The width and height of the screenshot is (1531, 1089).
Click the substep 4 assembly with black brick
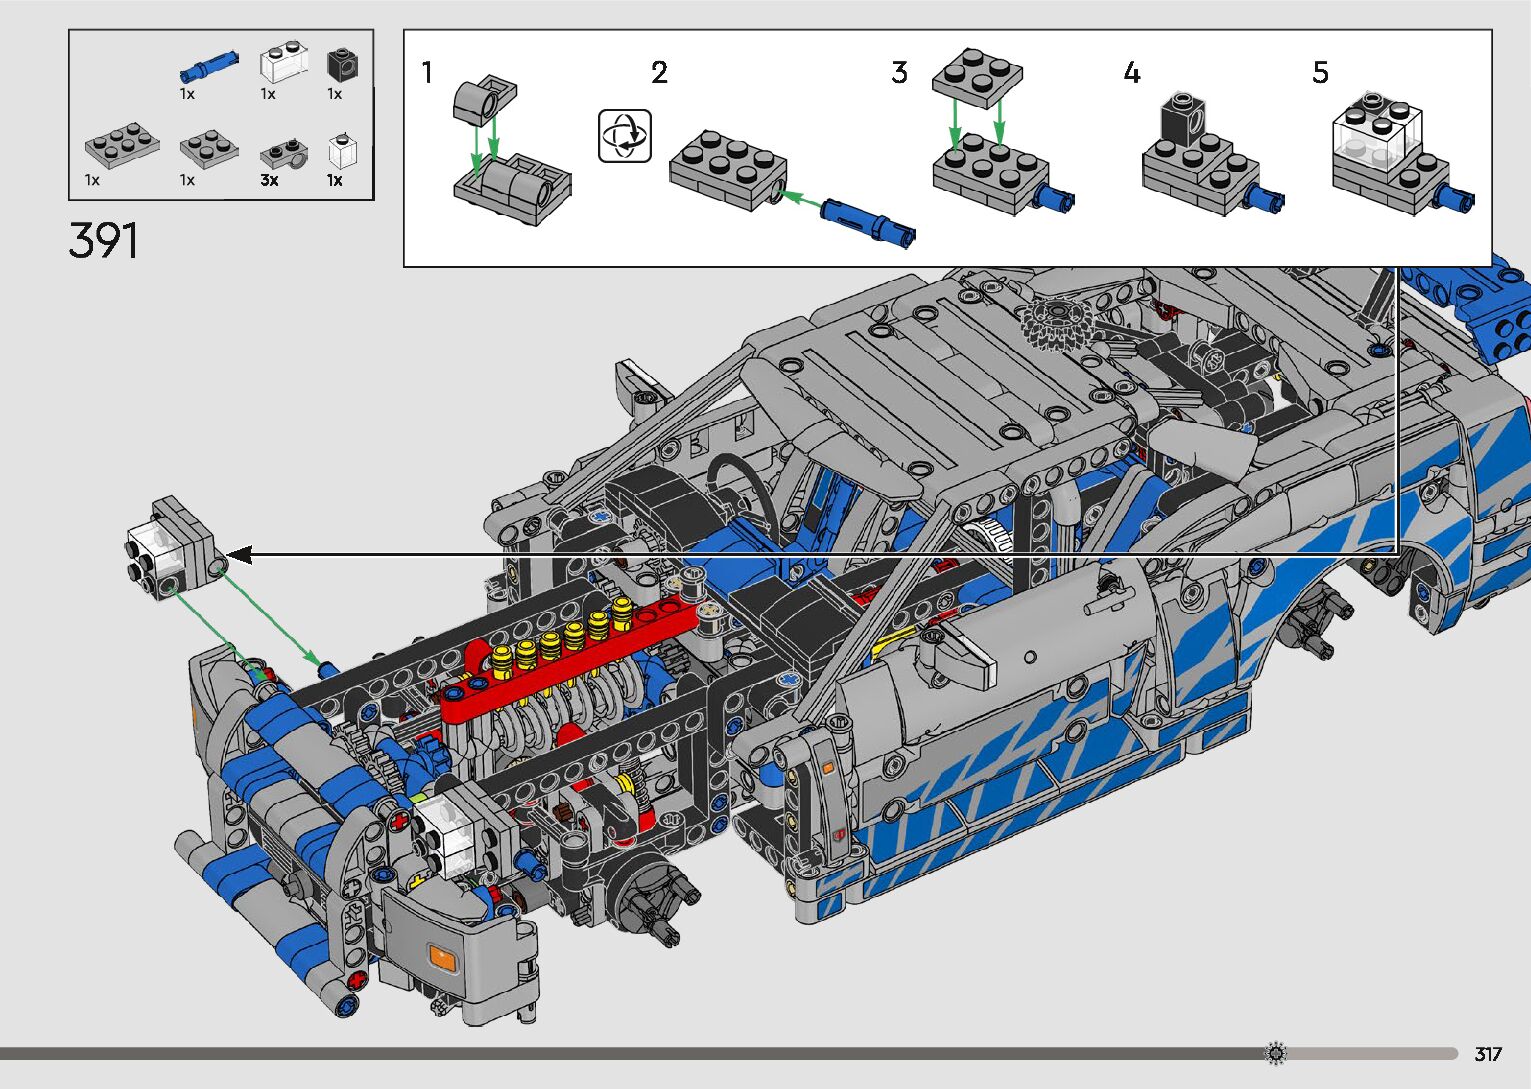point(1207,158)
